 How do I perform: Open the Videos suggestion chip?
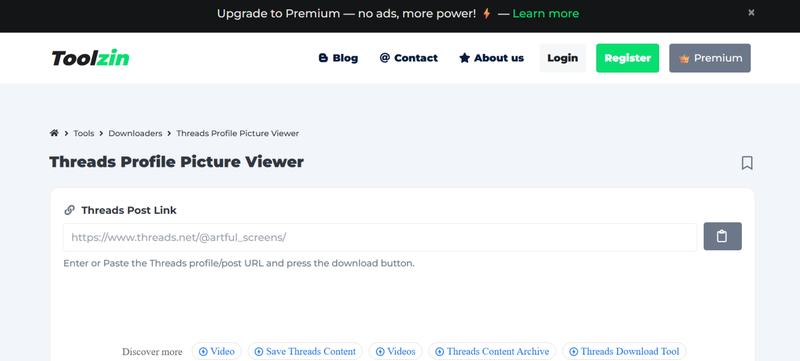[395, 351]
